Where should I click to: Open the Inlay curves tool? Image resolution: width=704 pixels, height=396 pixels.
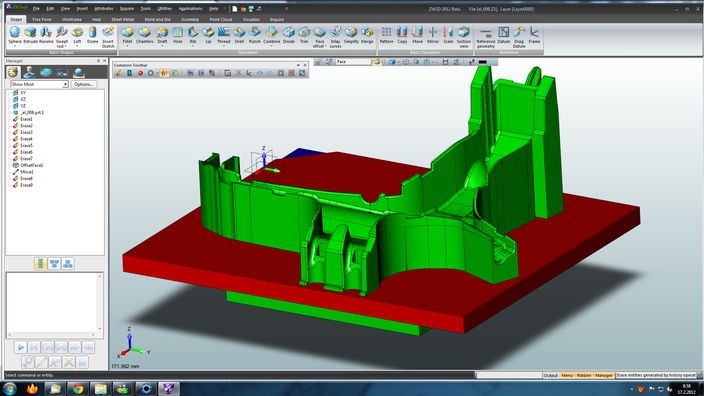335,37
